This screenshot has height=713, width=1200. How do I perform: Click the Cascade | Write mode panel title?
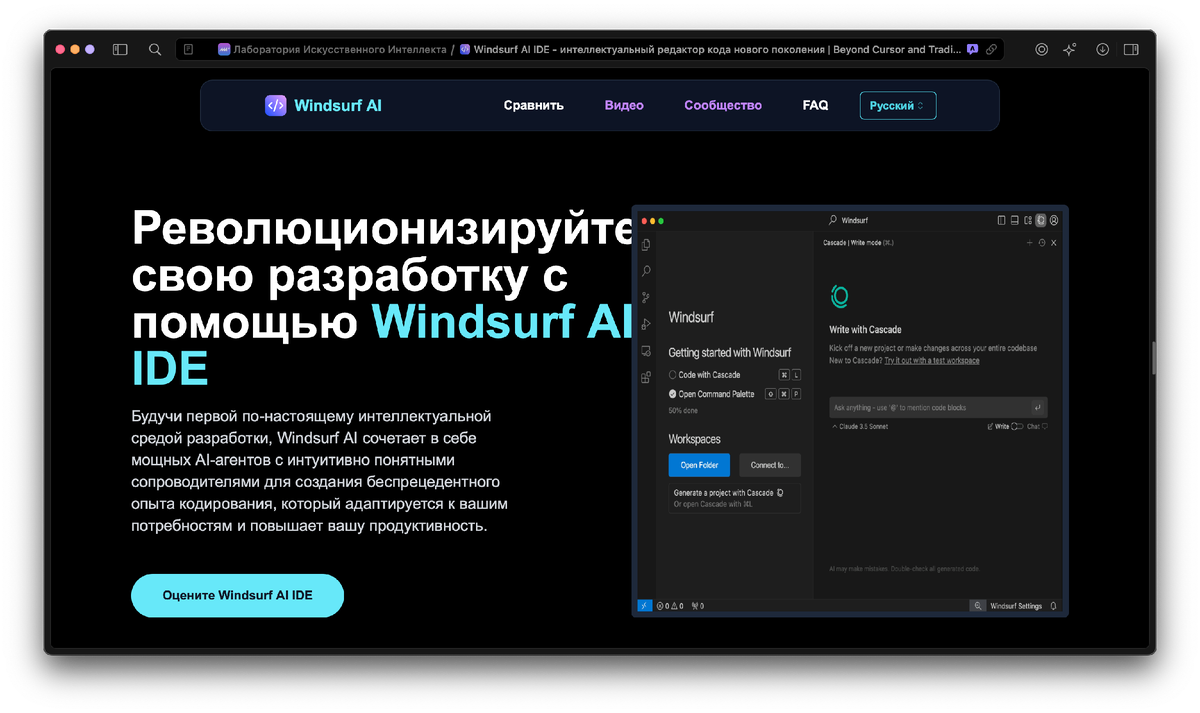pos(858,243)
